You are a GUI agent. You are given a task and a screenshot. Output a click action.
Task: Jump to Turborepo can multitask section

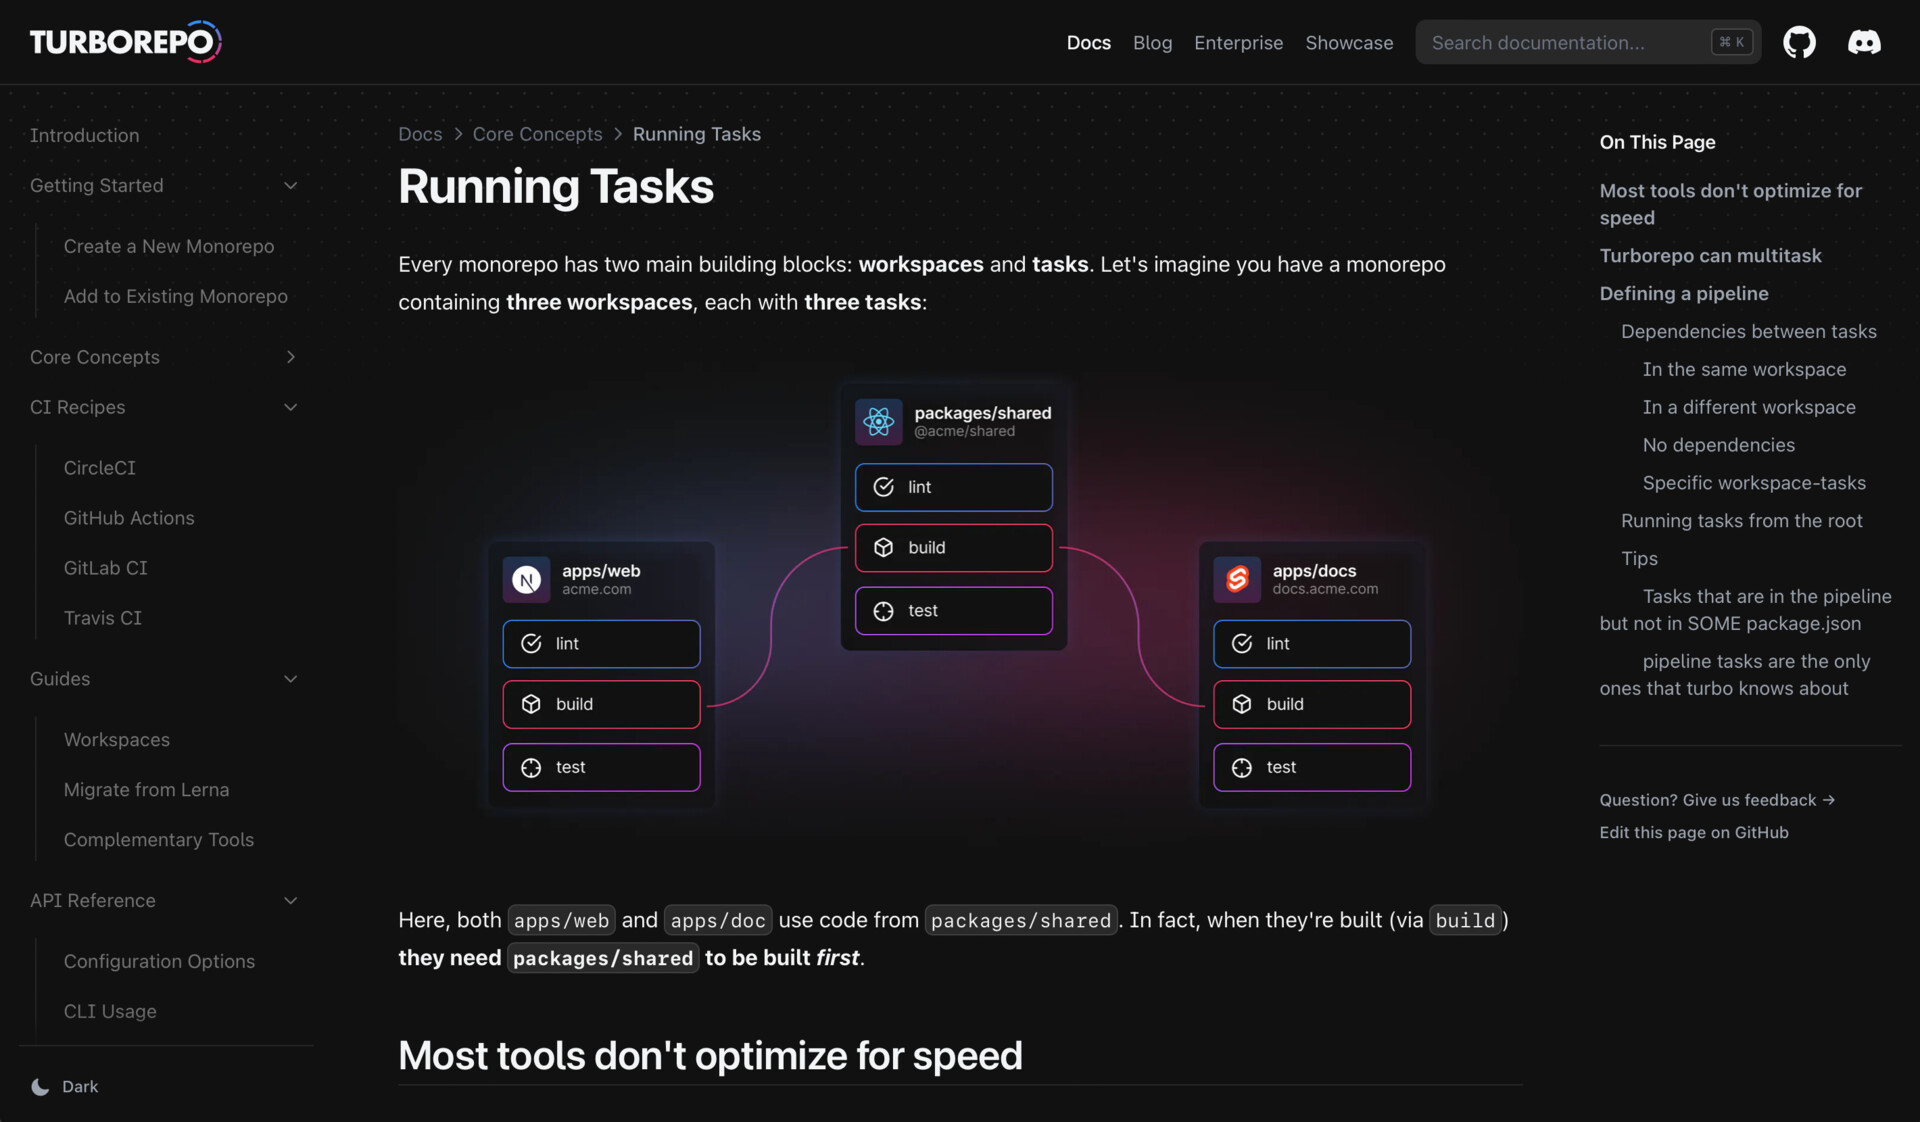coord(1710,256)
